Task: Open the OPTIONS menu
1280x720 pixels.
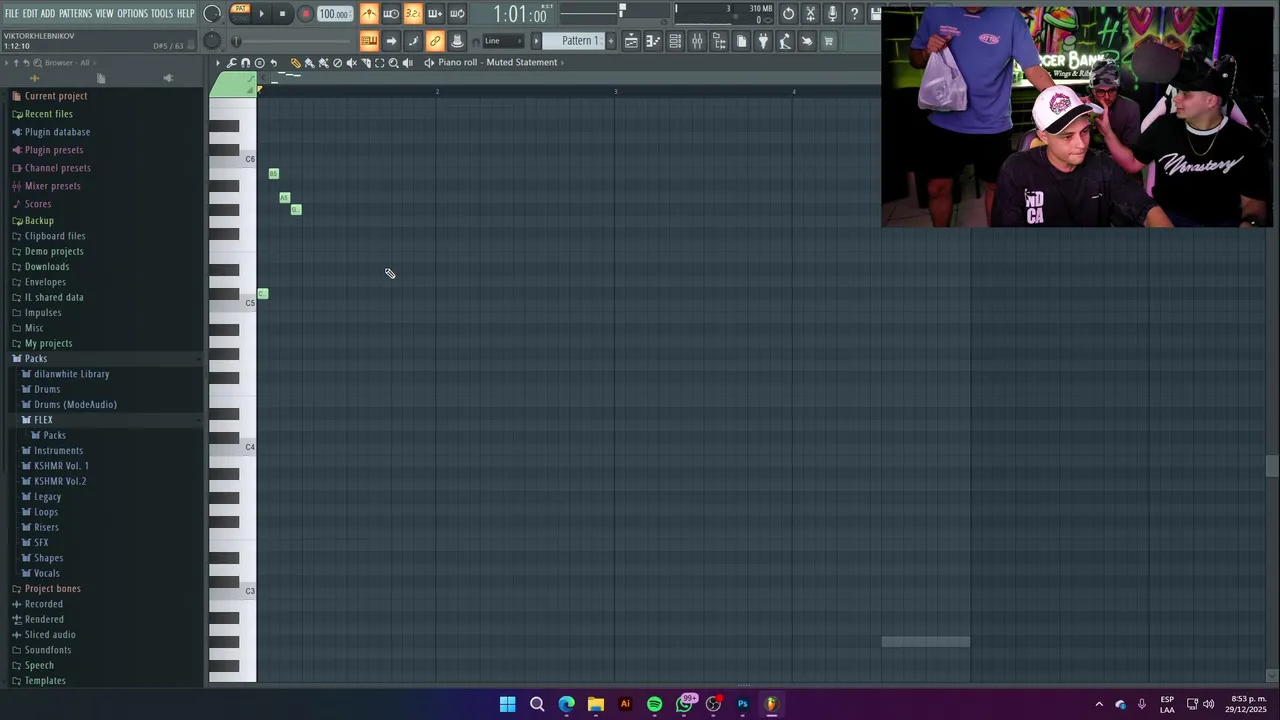Action: tap(132, 14)
